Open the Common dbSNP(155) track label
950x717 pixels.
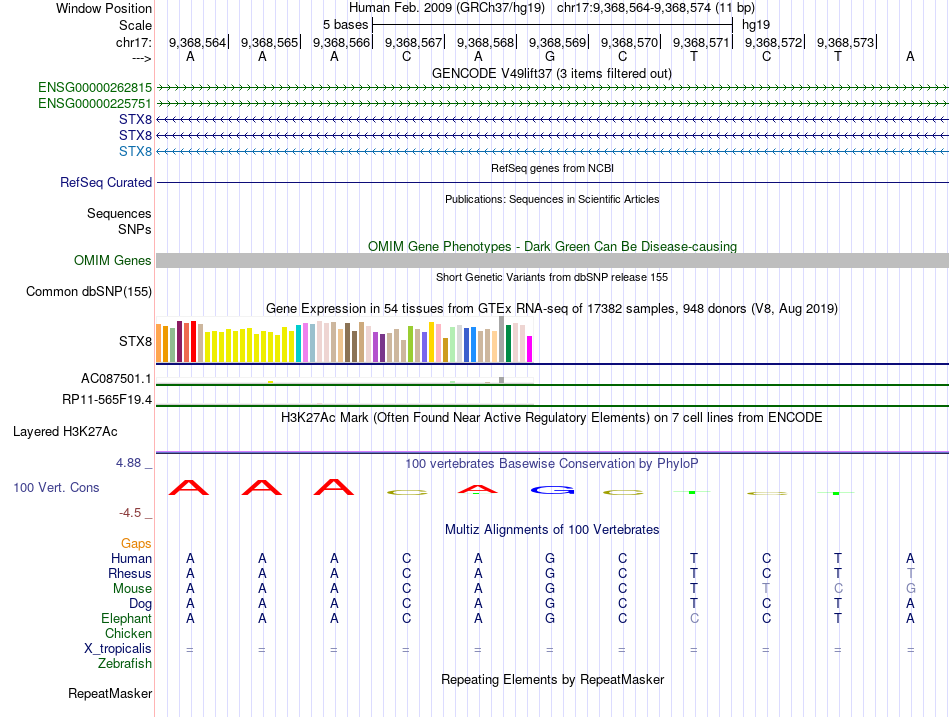tap(89, 292)
